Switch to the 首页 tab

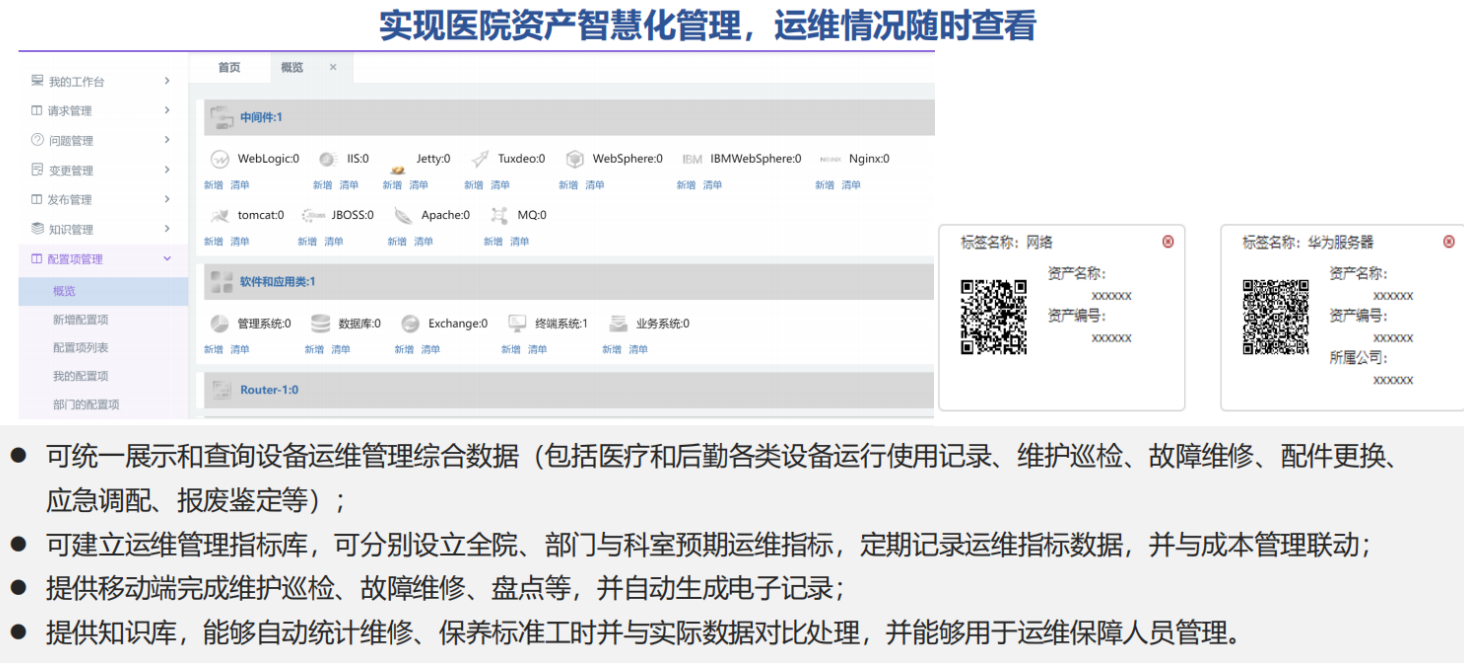(x=229, y=67)
